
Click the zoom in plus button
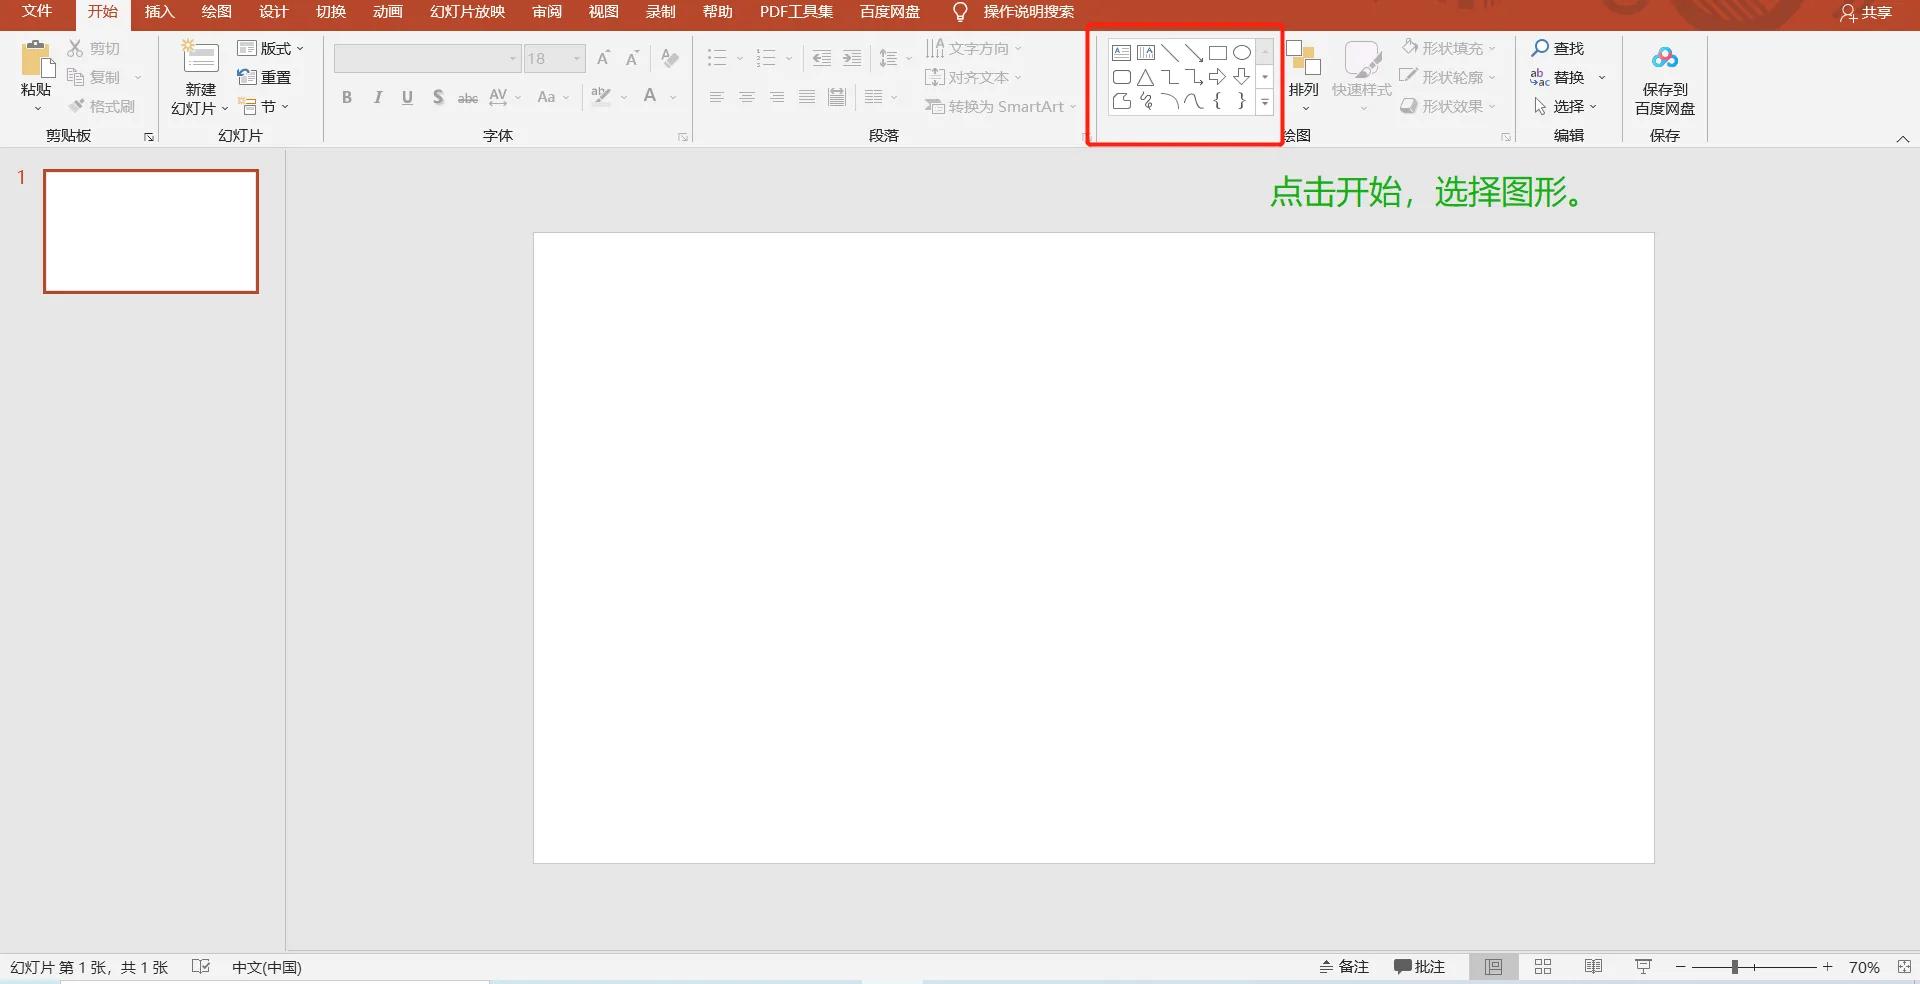click(x=1827, y=967)
